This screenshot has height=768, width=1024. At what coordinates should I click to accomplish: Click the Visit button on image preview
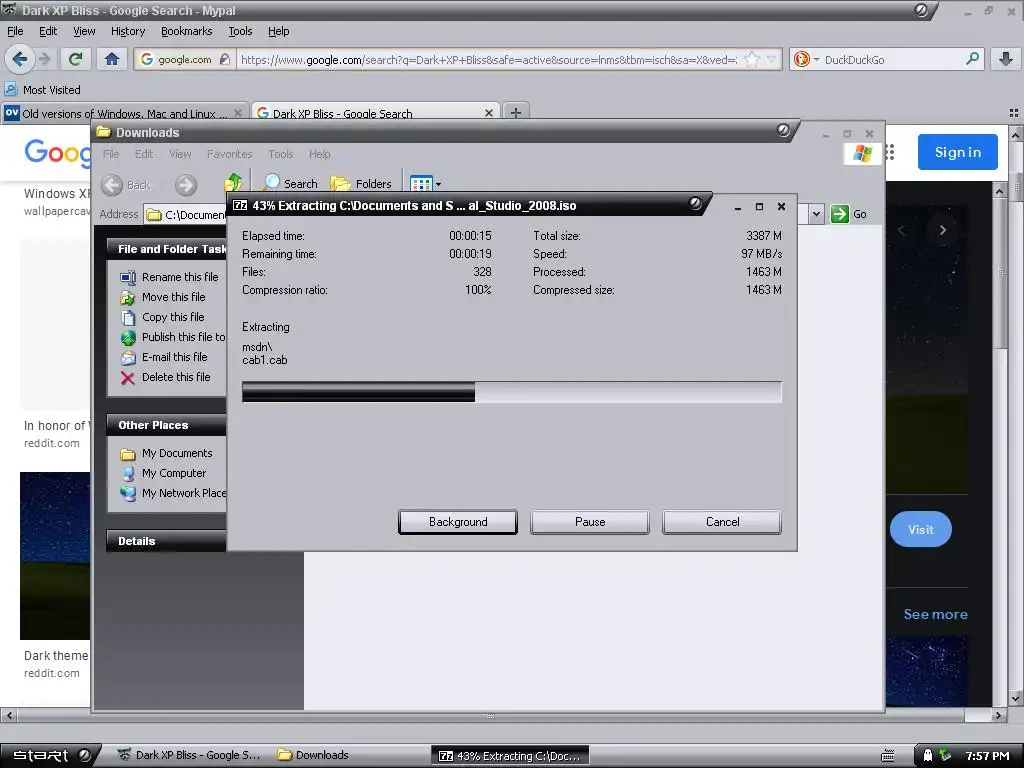coord(920,529)
